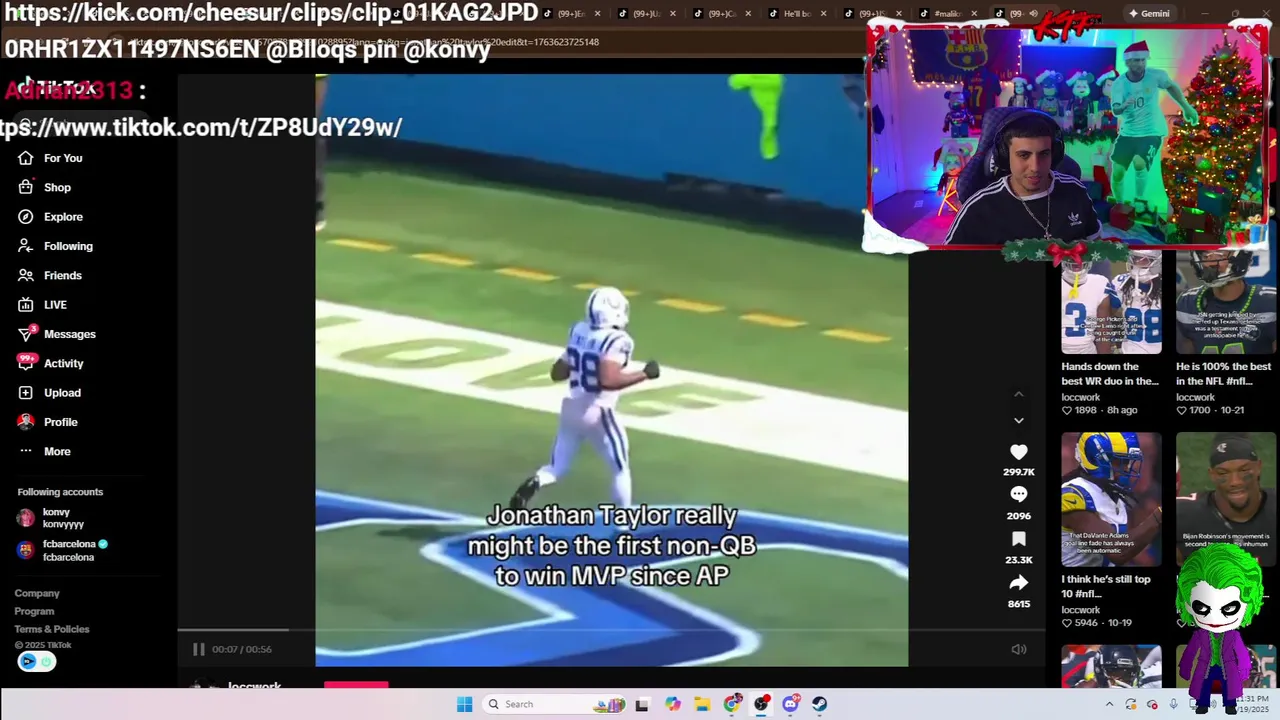The width and height of the screenshot is (1280, 720).
Task: Mute the video with speaker icon
Action: pyautogui.click(x=1019, y=649)
